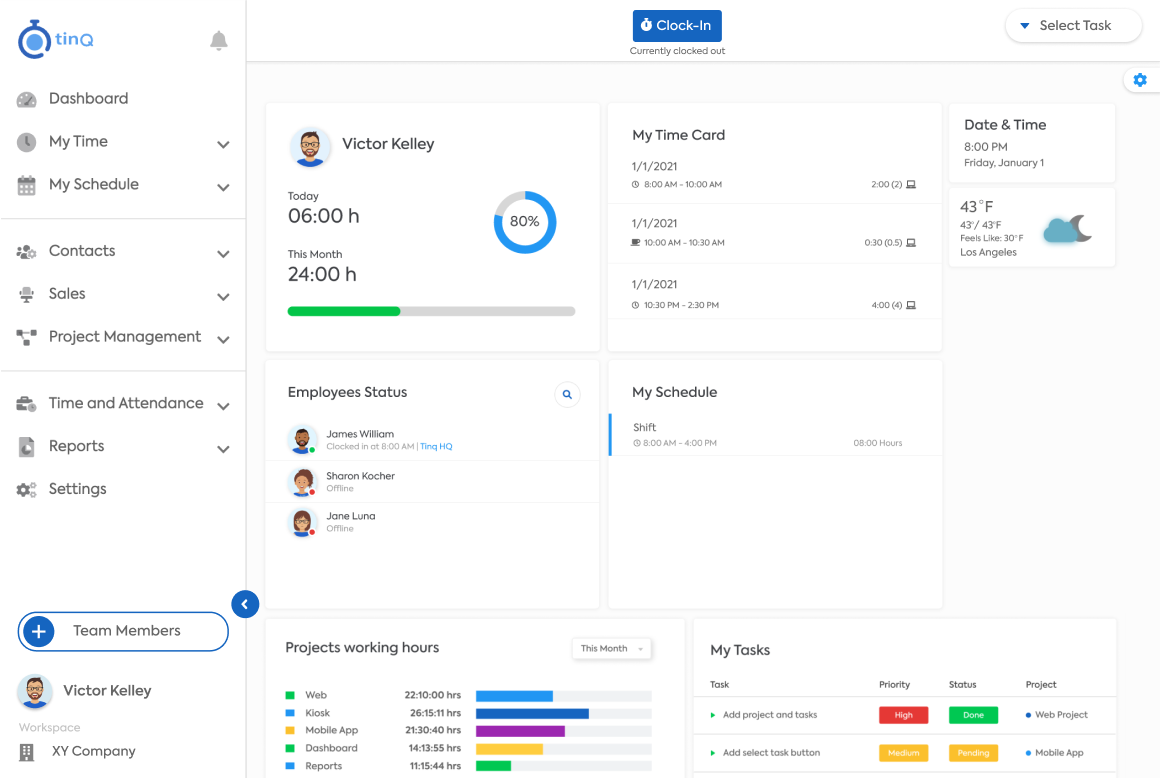Click the green monthly hours progress bar
This screenshot has width=1160, height=778.
click(344, 311)
